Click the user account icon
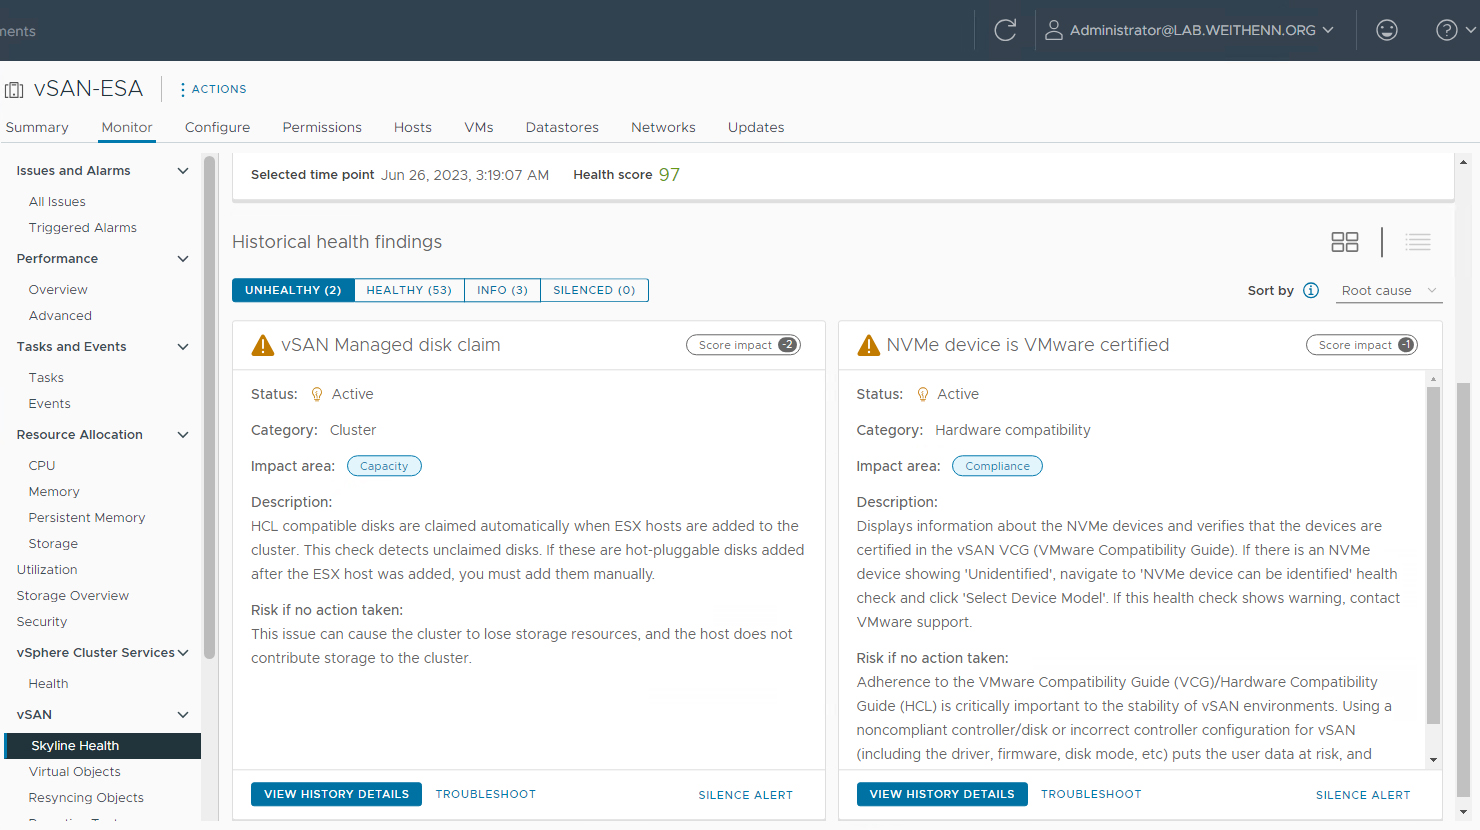This screenshot has width=1480, height=830. (x=1053, y=30)
